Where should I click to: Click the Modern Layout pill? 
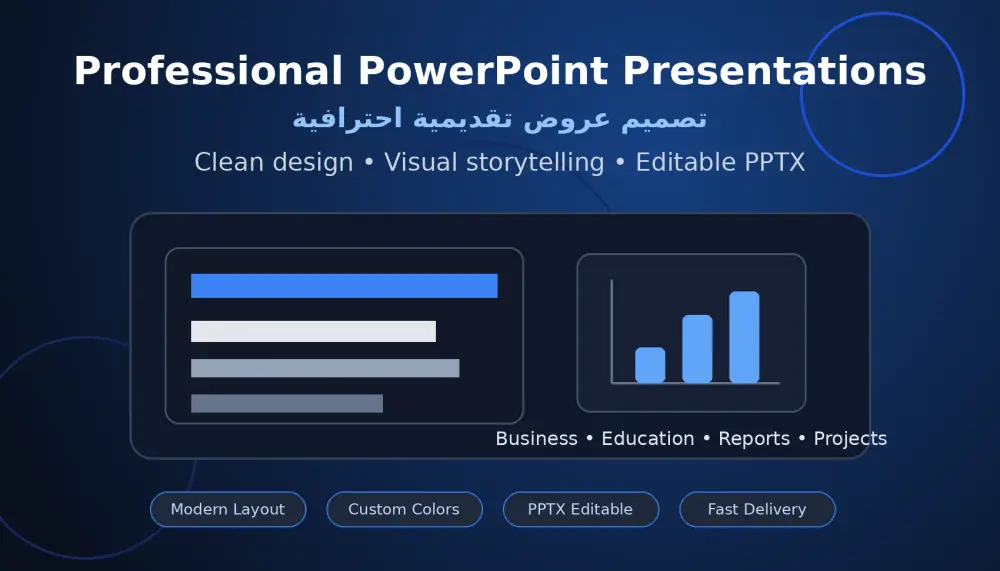point(228,509)
